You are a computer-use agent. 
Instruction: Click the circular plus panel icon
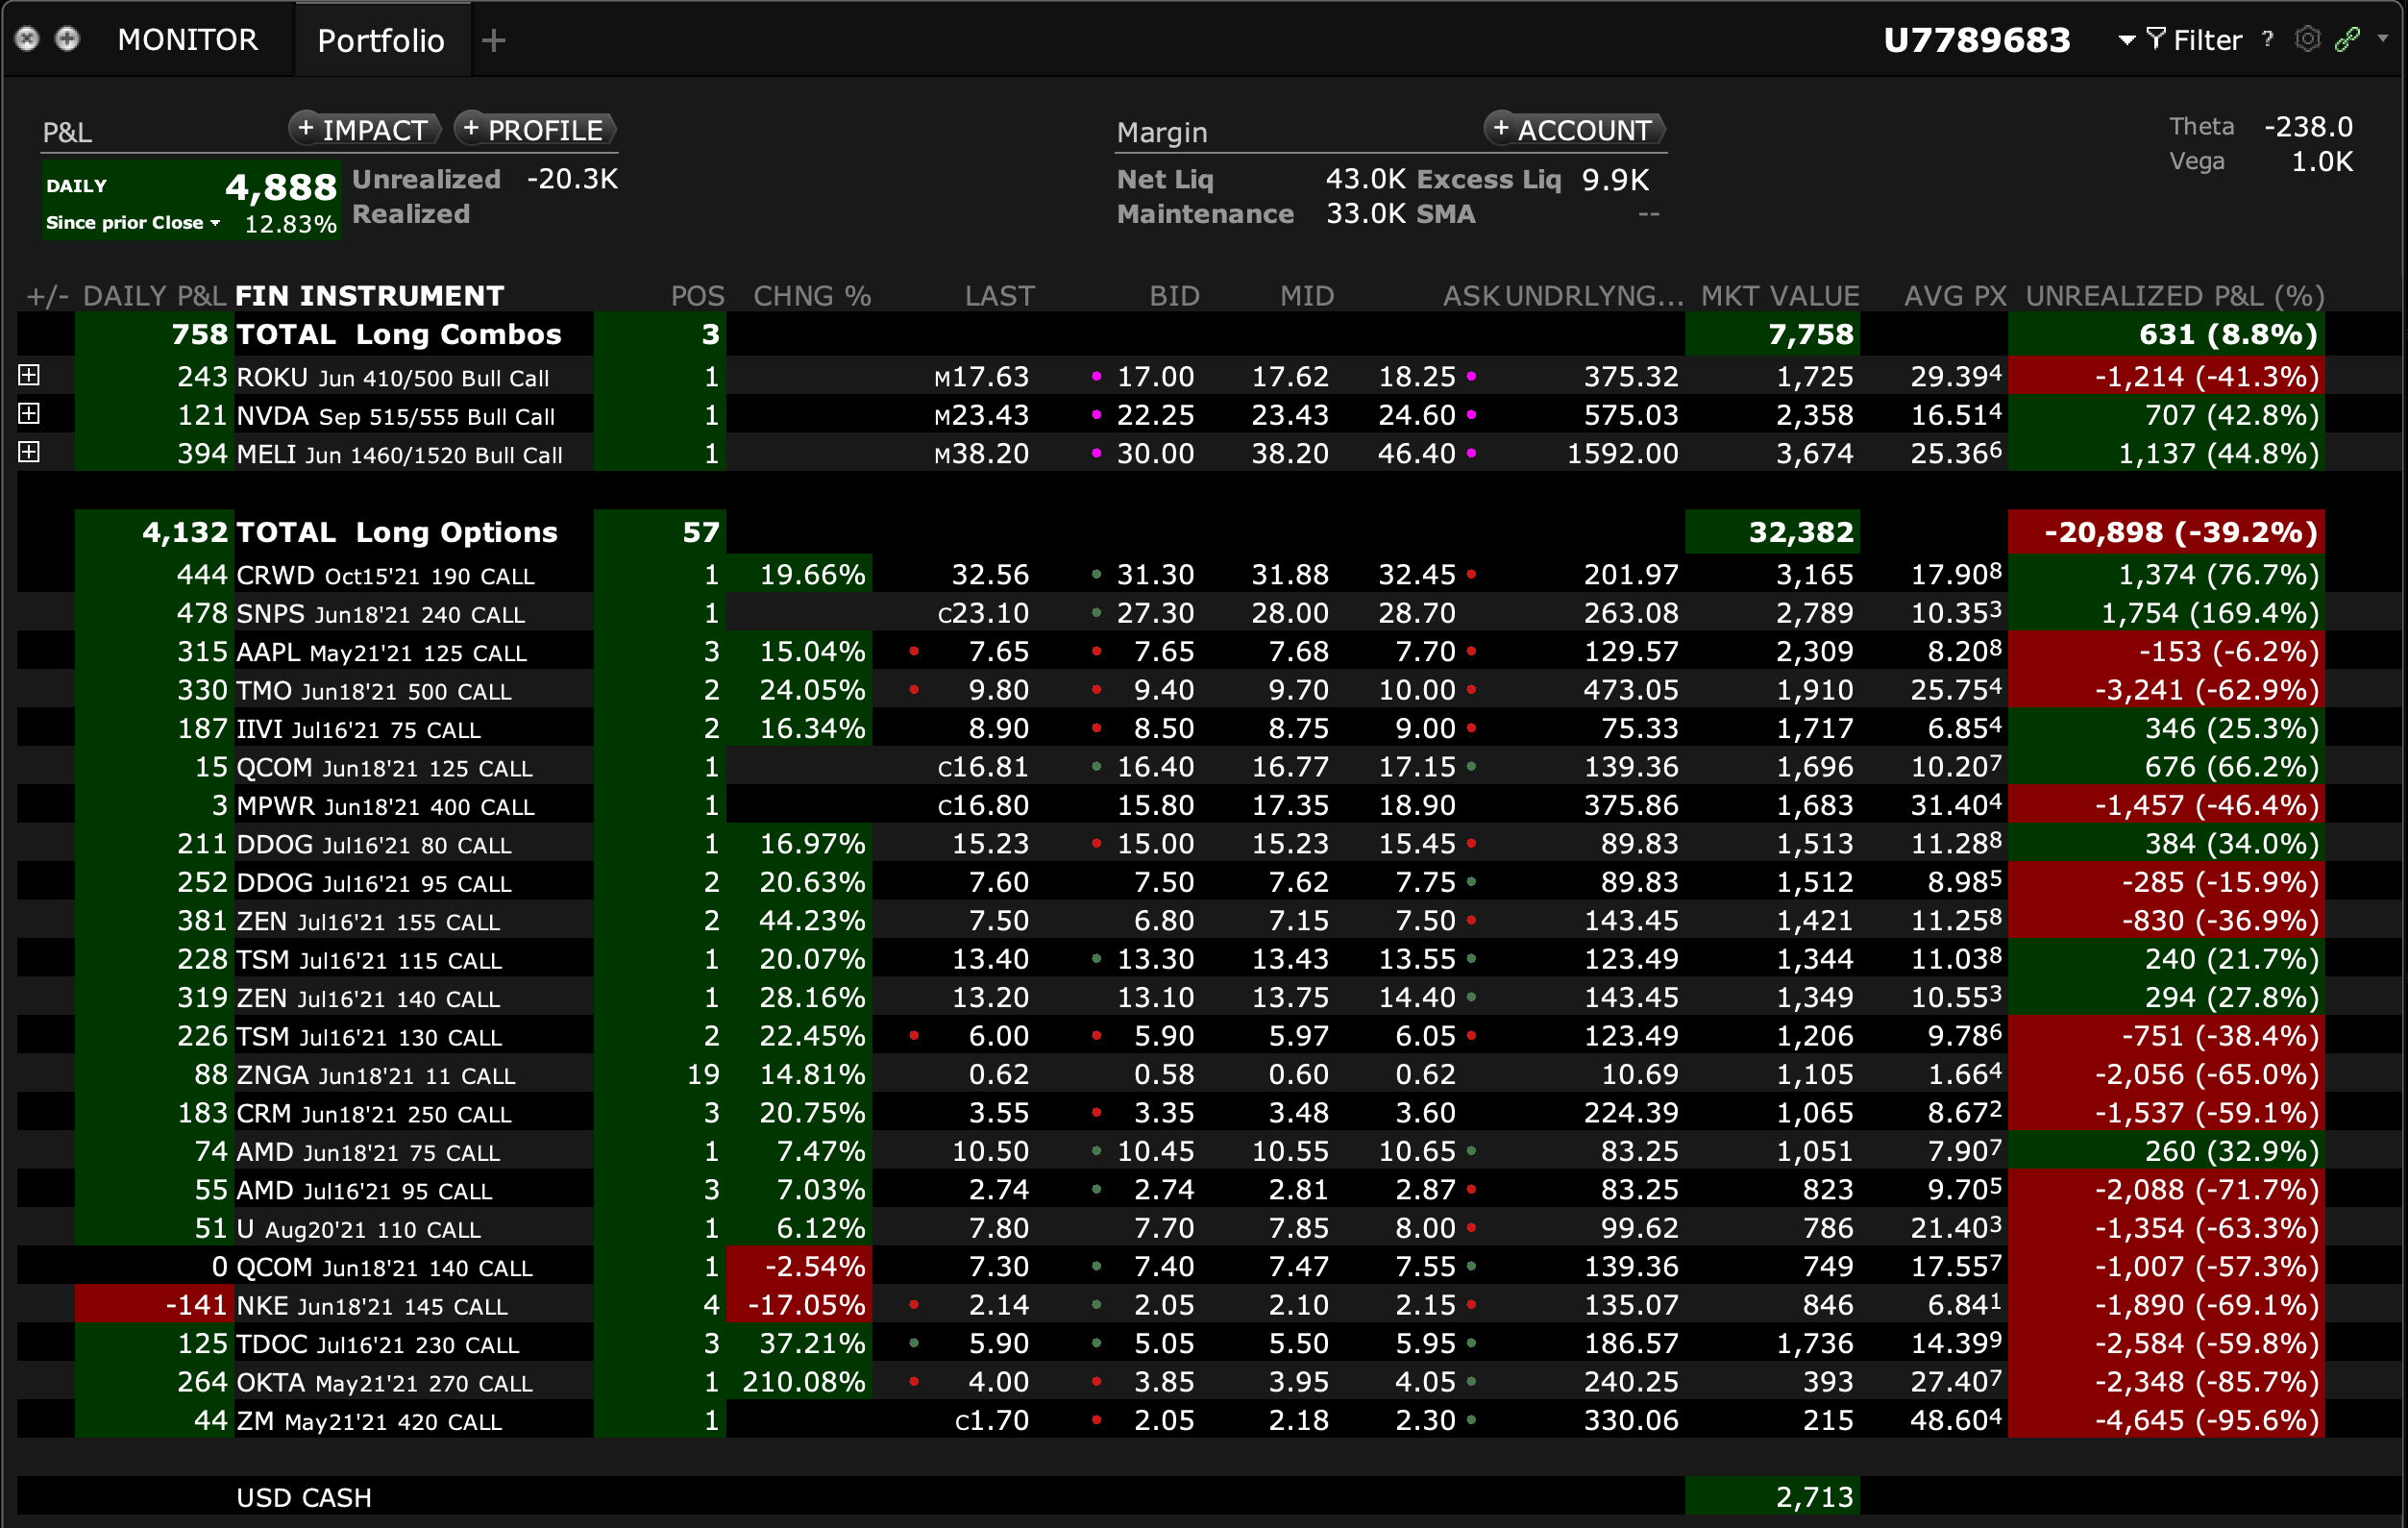pos(67,39)
